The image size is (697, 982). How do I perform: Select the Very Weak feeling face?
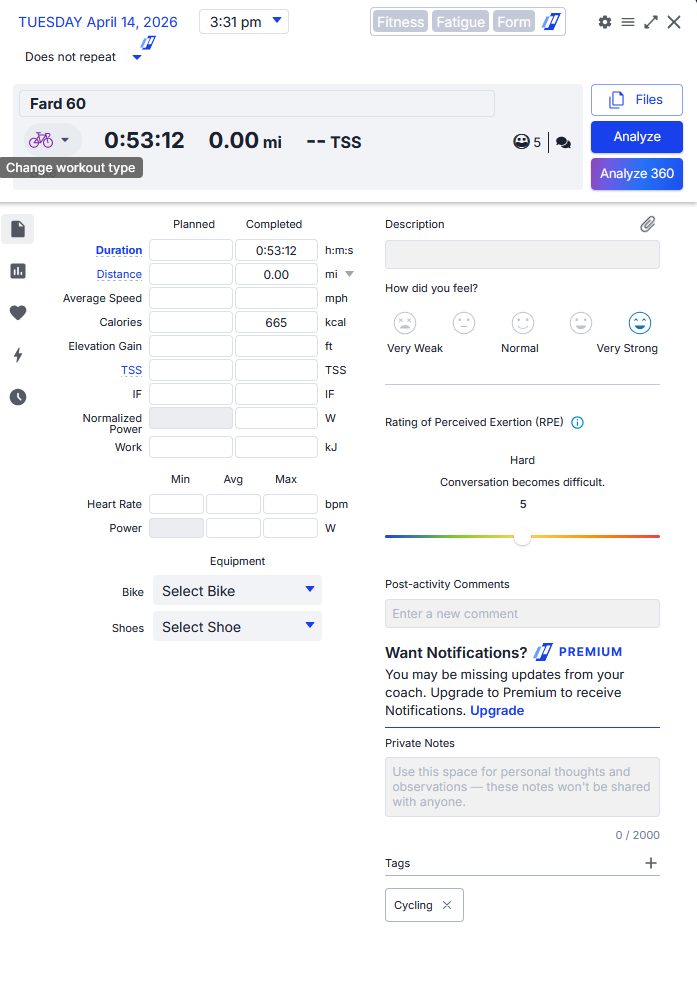[x=405, y=323]
